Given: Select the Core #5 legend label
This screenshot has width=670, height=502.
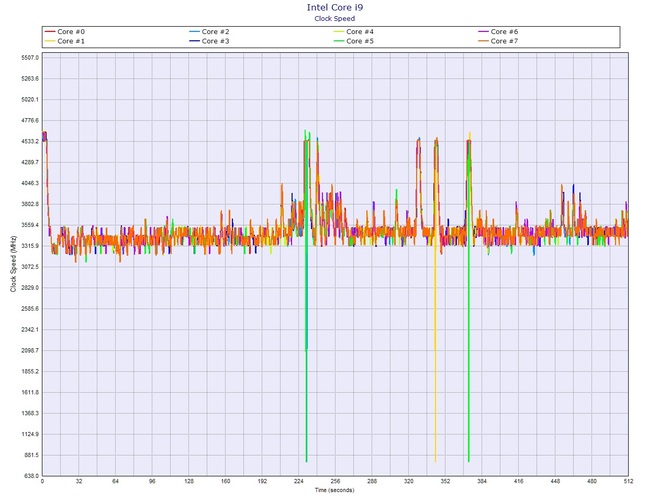Looking at the screenshot, I should click(x=357, y=41).
